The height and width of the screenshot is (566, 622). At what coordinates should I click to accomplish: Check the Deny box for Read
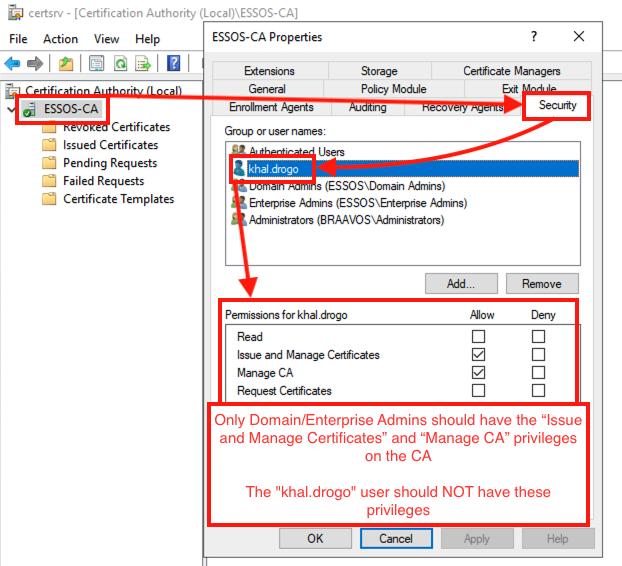click(x=539, y=337)
